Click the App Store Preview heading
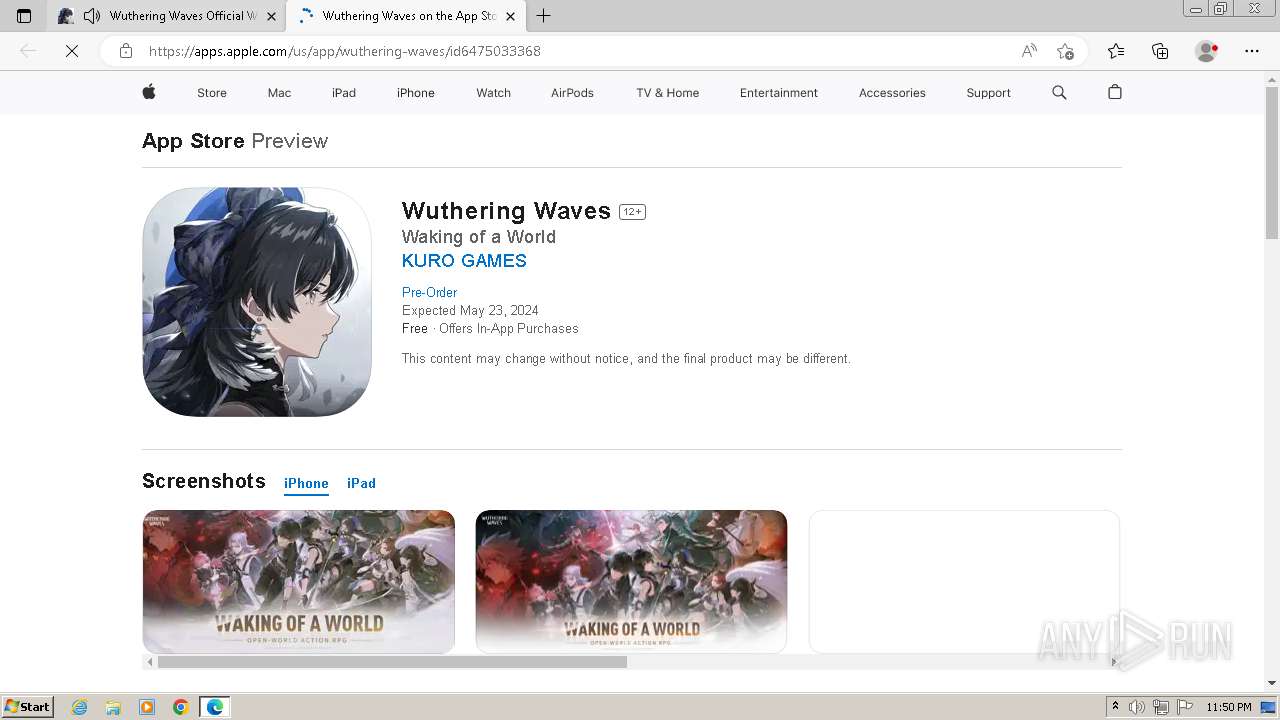 click(x=235, y=141)
